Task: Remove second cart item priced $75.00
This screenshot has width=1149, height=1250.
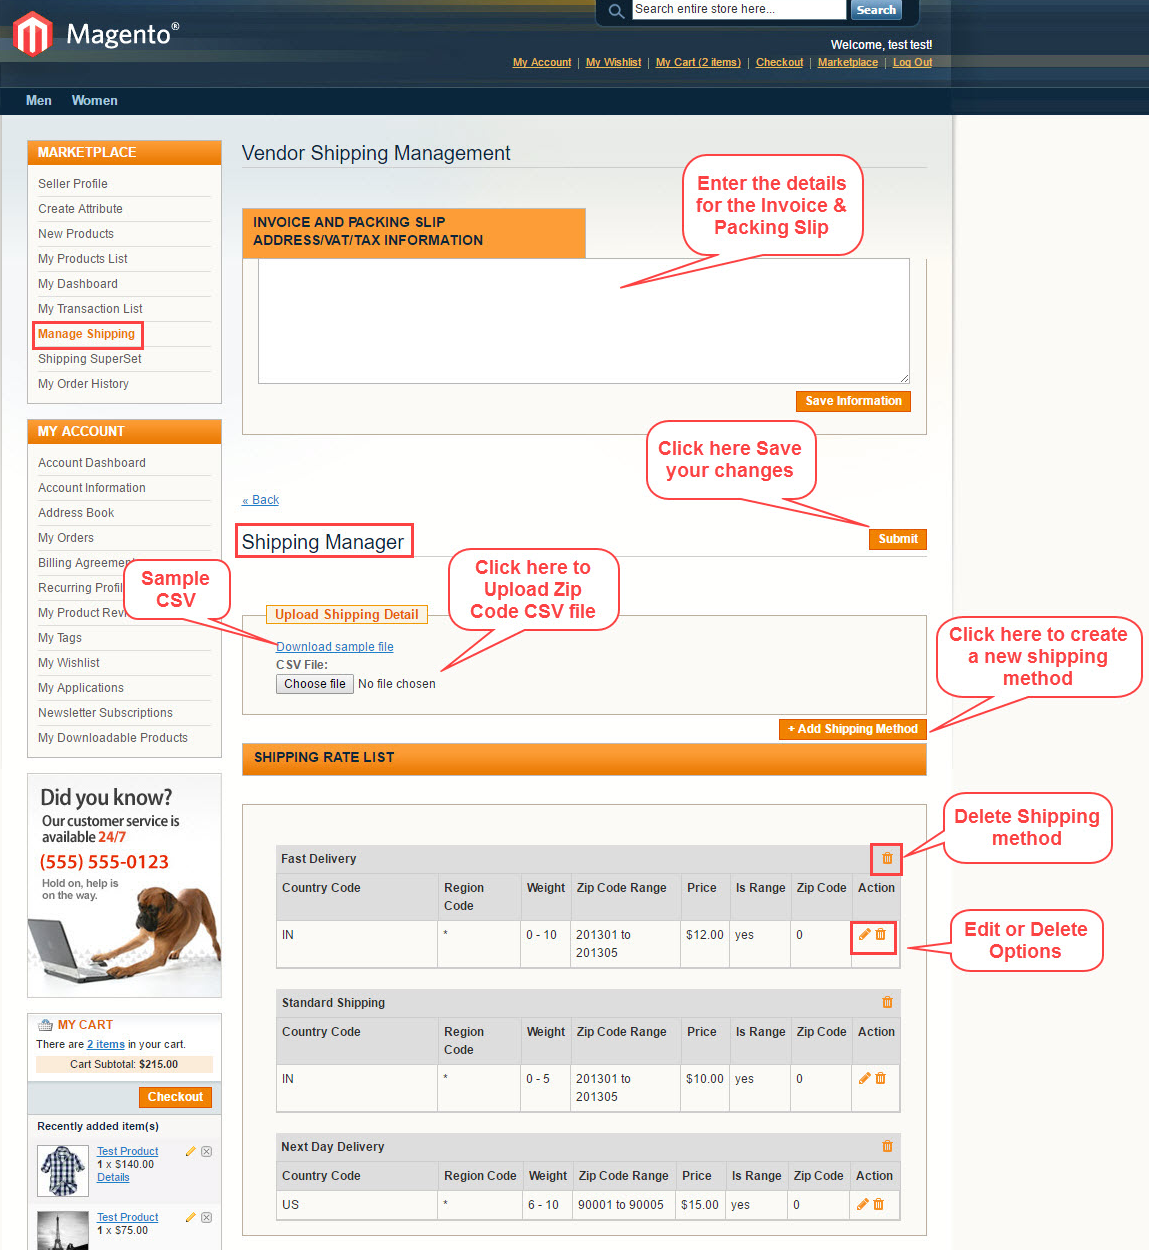Action: [x=206, y=1217]
